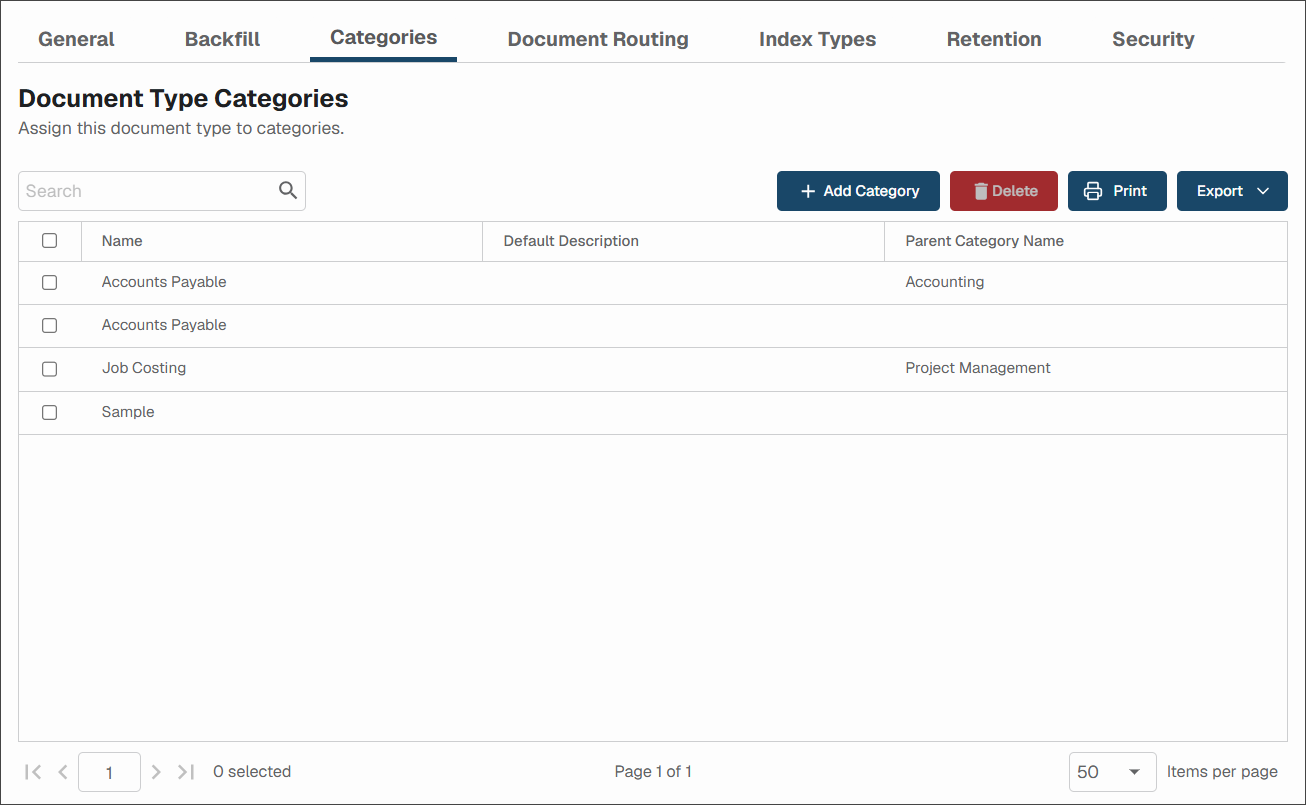Viewport: 1306px width, 805px height.
Task: Go to previous page arrow
Action: tap(63, 772)
